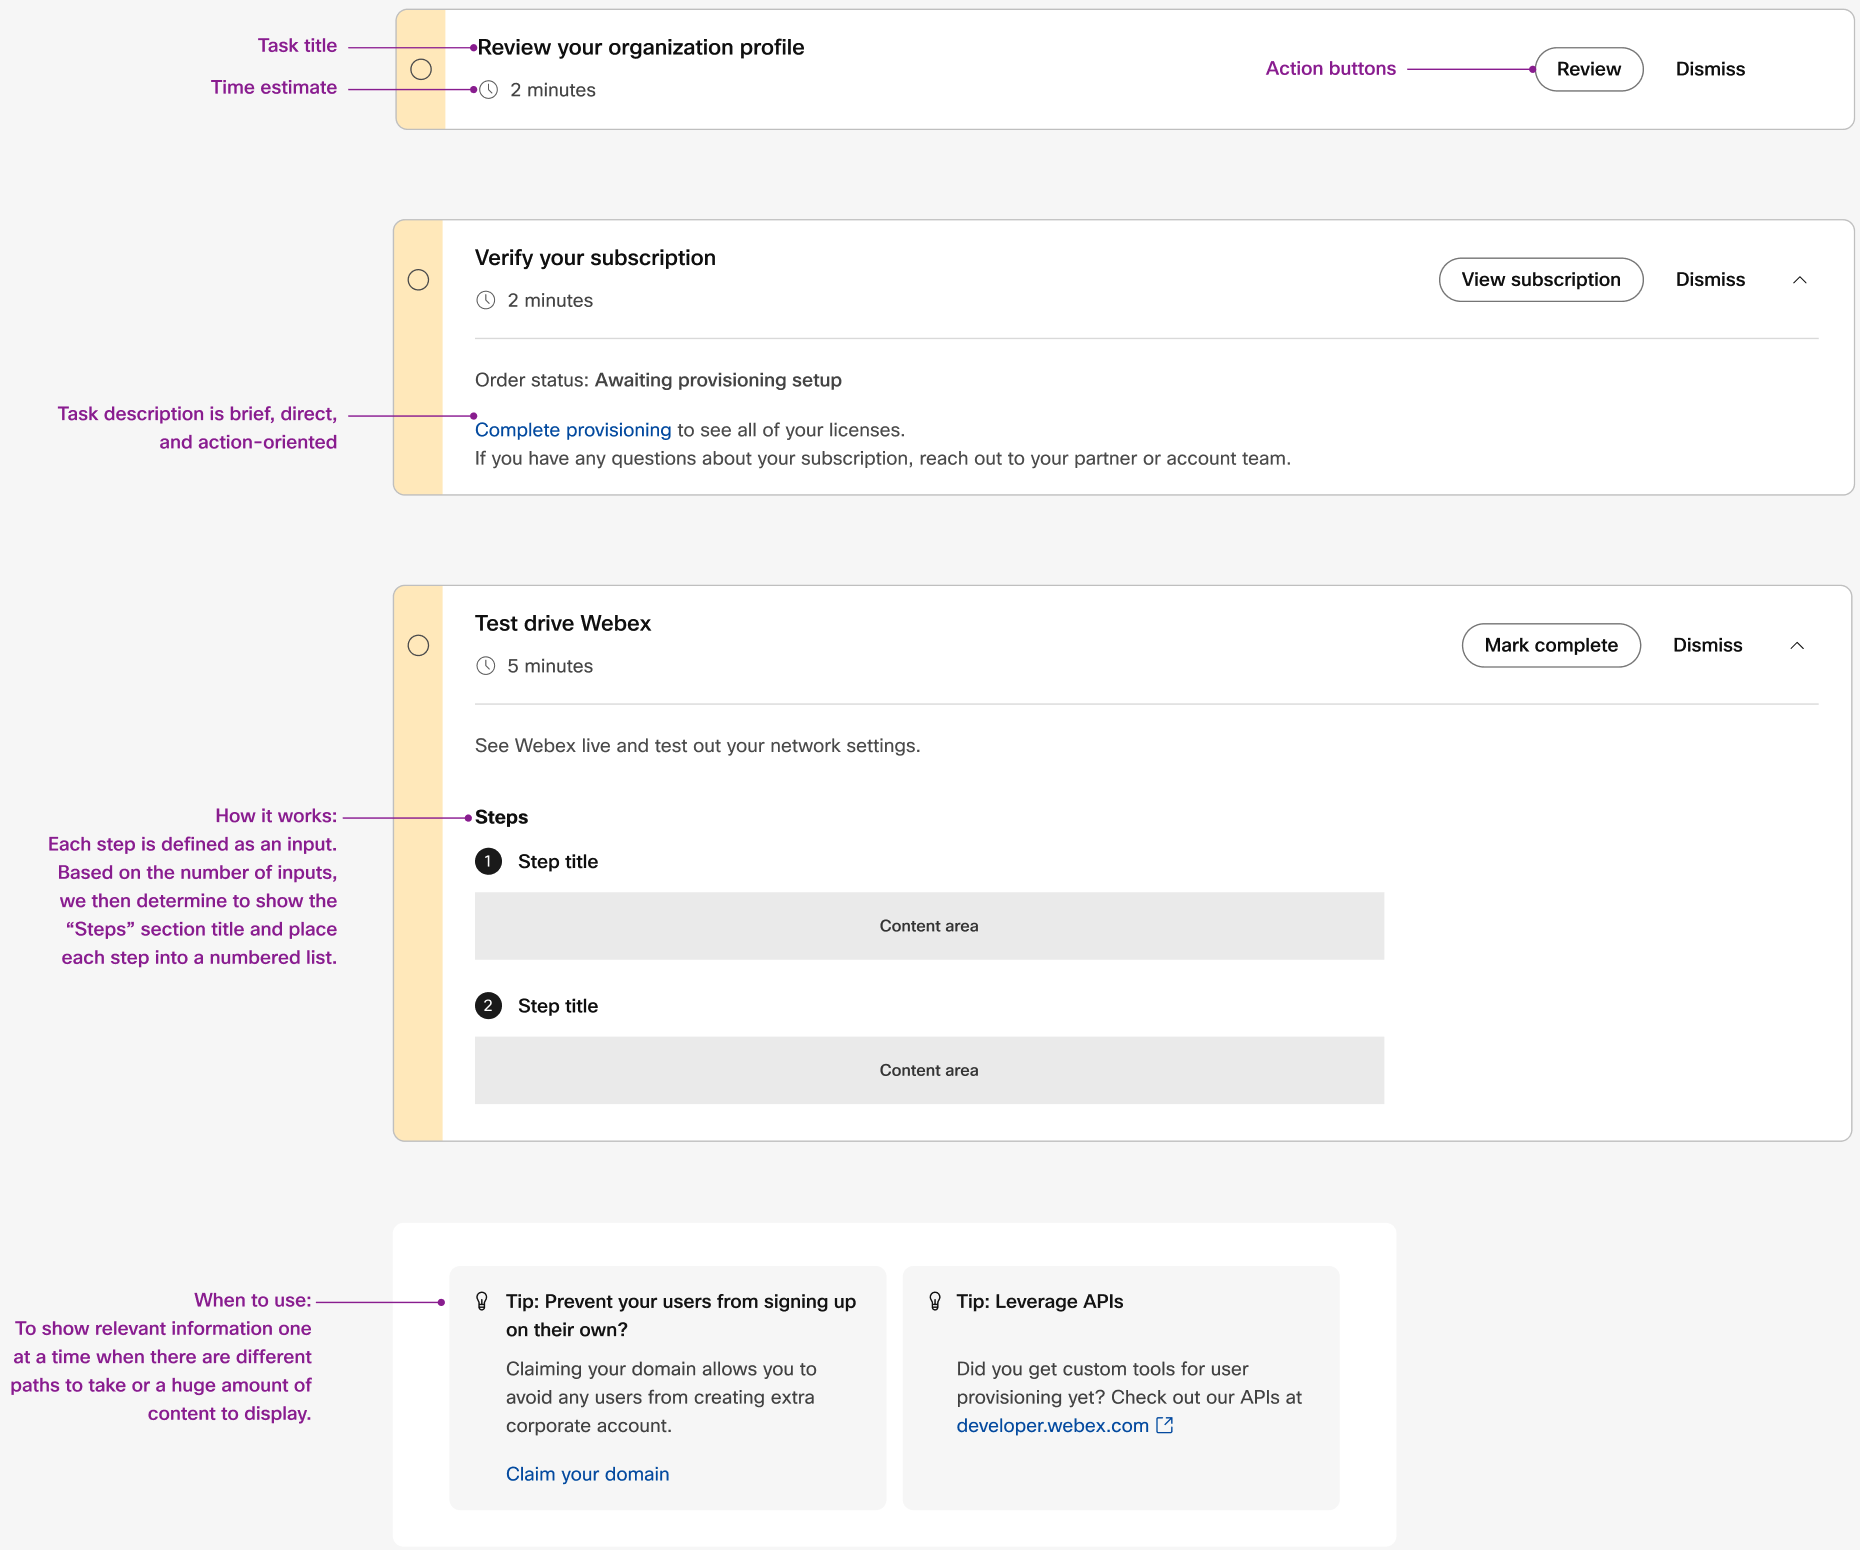Toggle the 'Test drive Webex' task circle
Viewport: 1860px width, 1550px height.
tap(419, 646)
